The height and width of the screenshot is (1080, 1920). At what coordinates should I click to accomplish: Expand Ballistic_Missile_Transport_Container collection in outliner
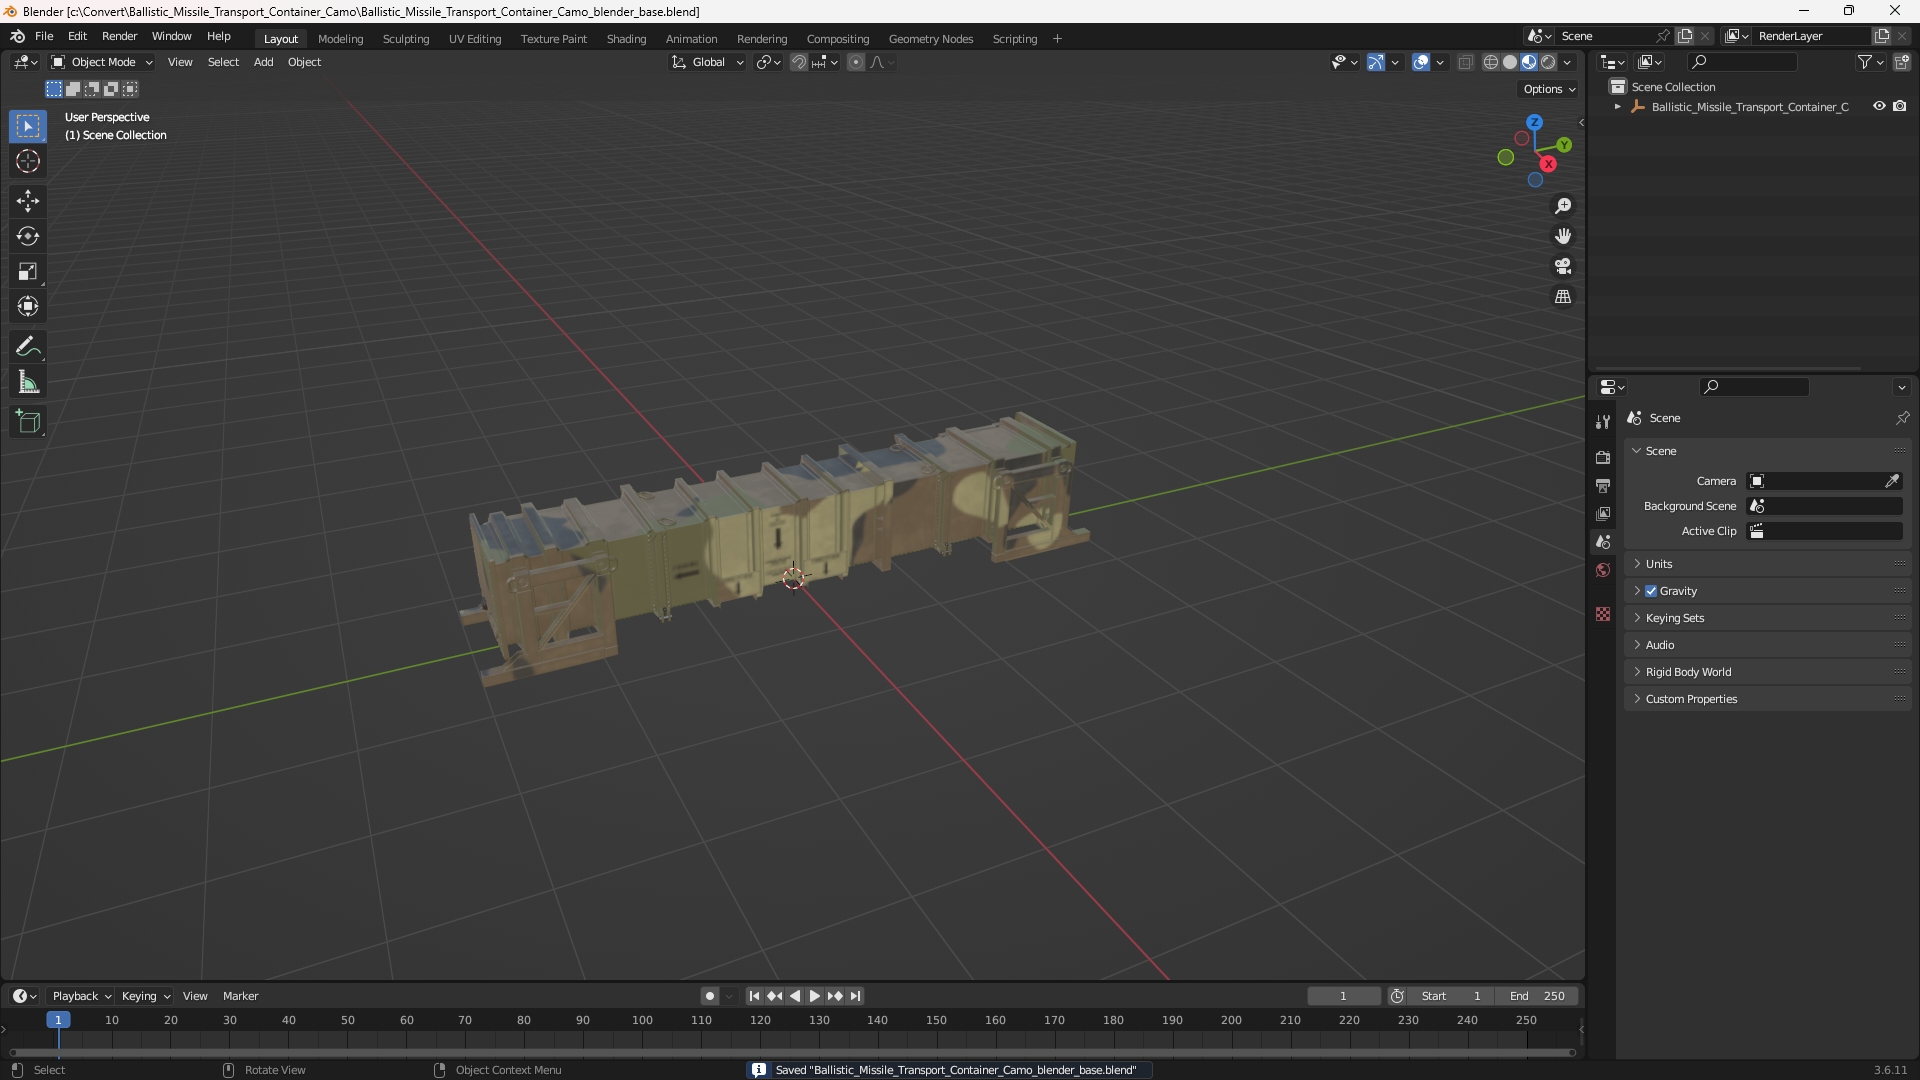1618,106
